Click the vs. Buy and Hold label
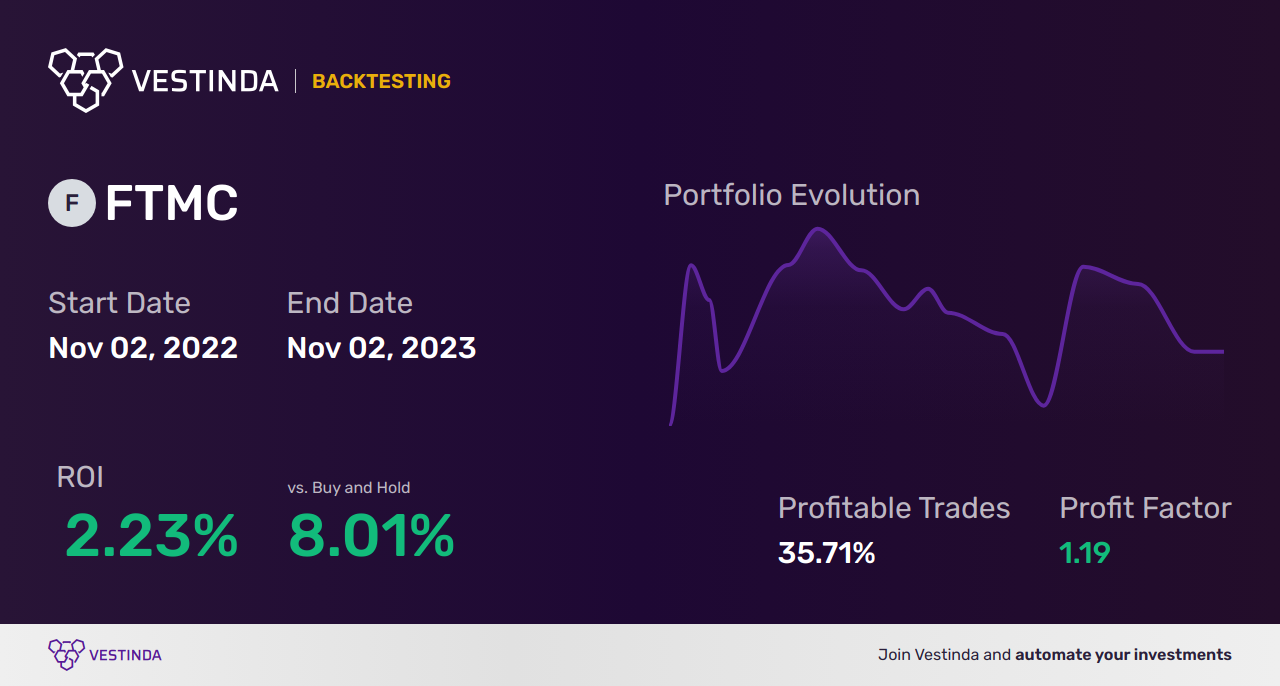 point(348,488)
